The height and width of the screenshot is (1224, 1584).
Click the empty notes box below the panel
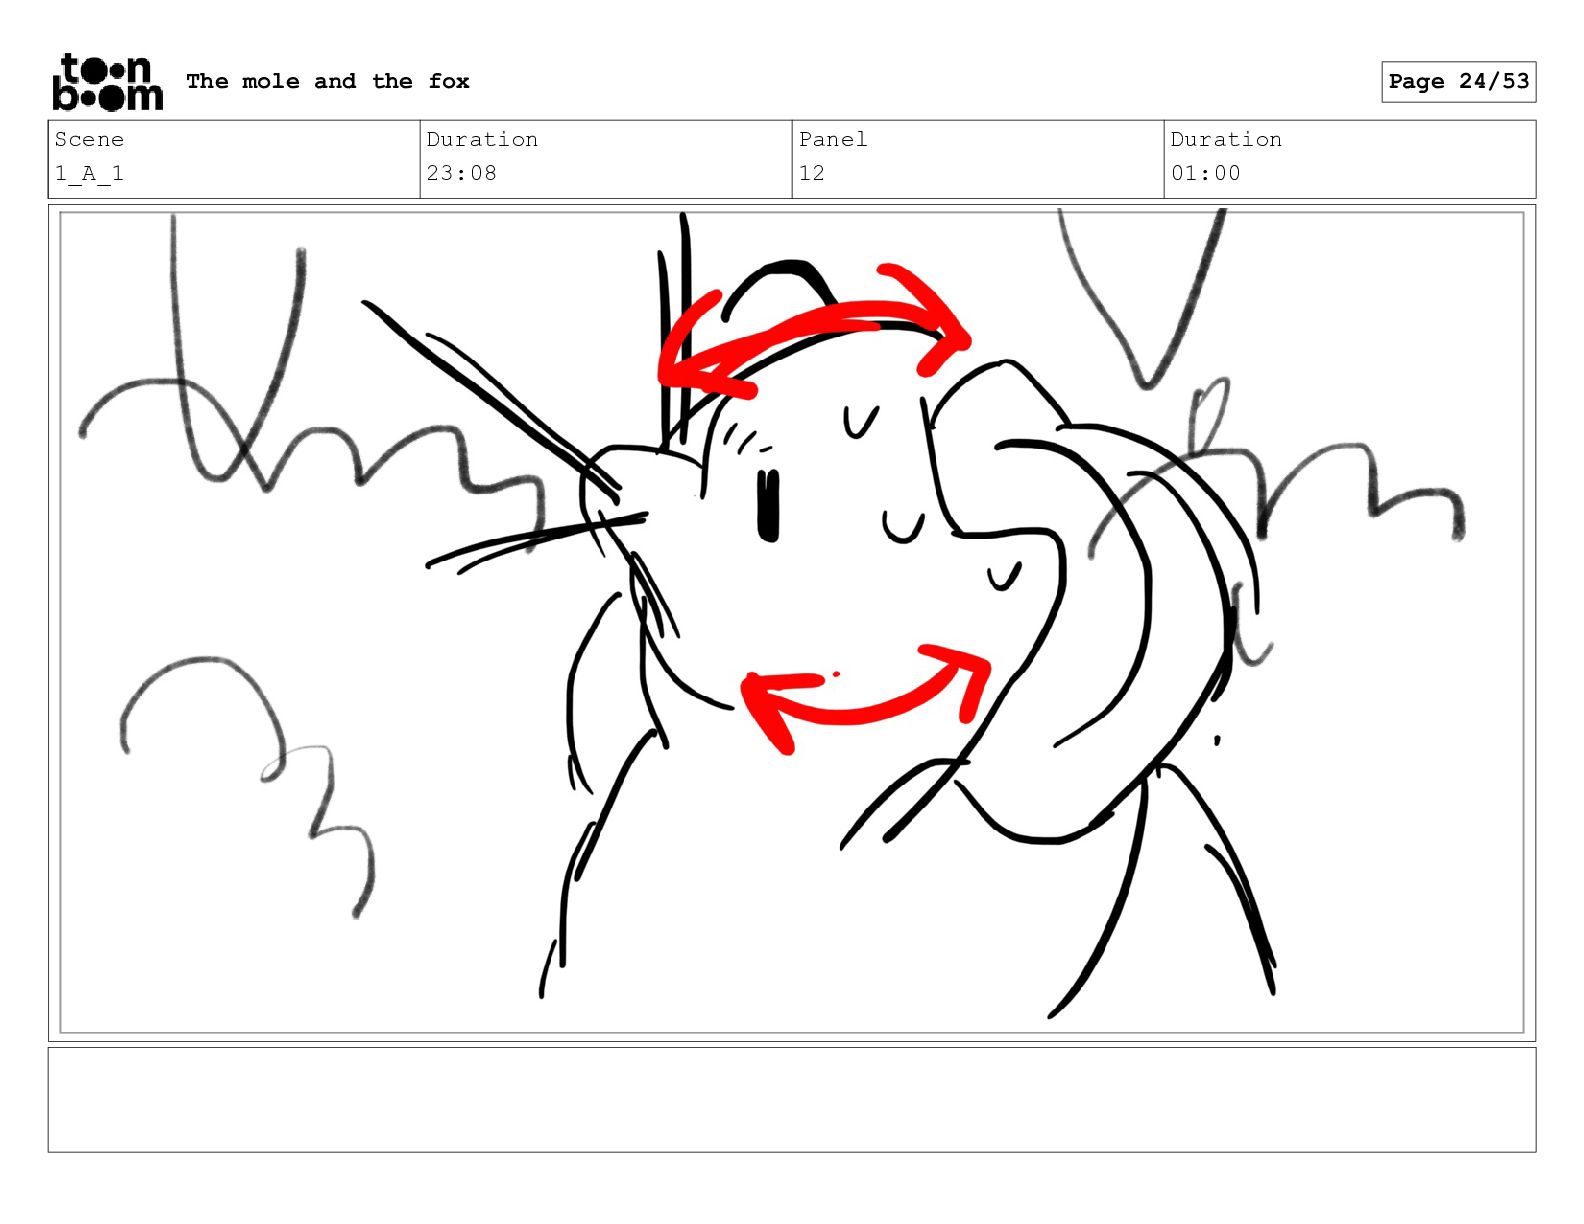pos(791,1099)
